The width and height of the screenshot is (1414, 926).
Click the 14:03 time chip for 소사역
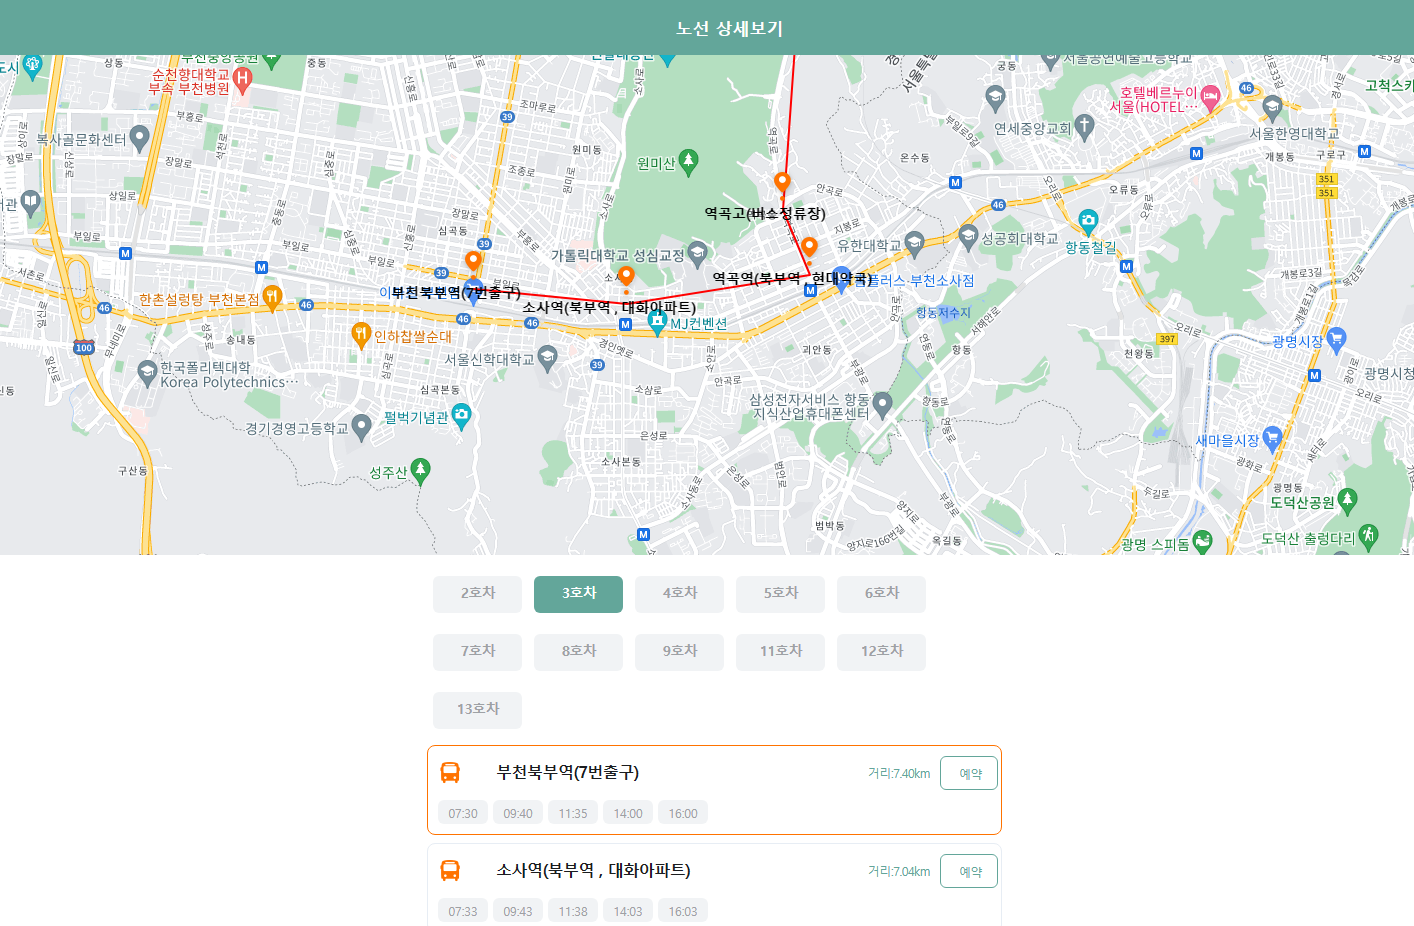(628, 911)
